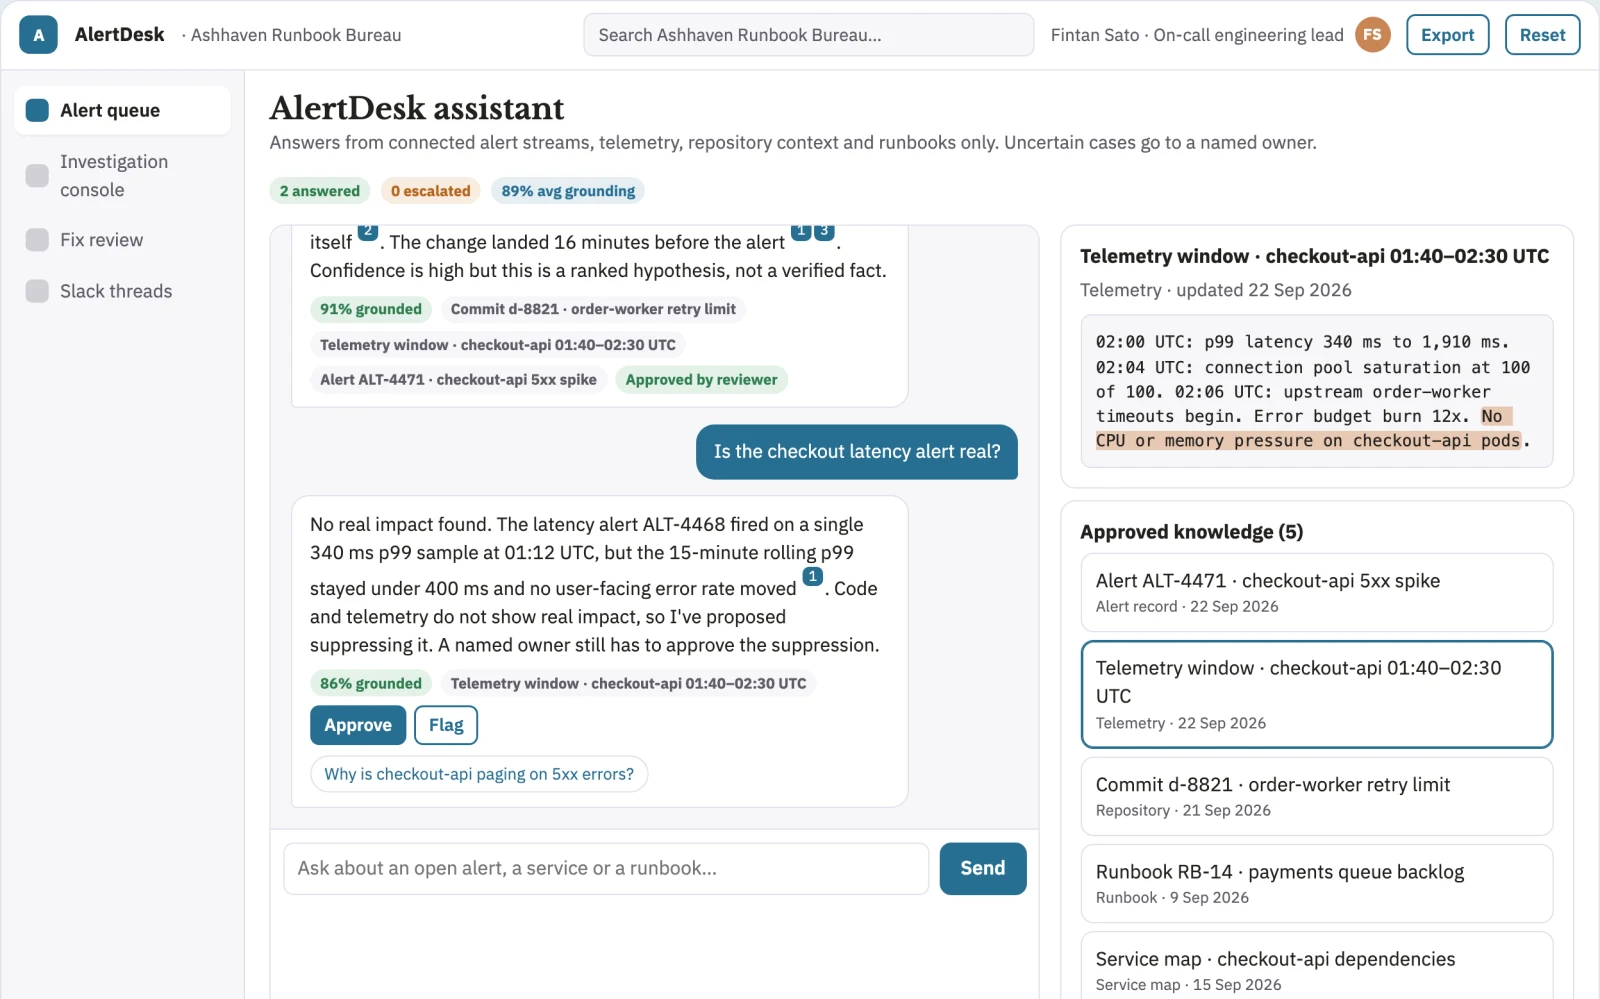Image resolution: width=1600 pixels, height=999 pixels.
Task: Click the AlertDesk logo icon
Action: pyautogui.click(x=38, y=35)
